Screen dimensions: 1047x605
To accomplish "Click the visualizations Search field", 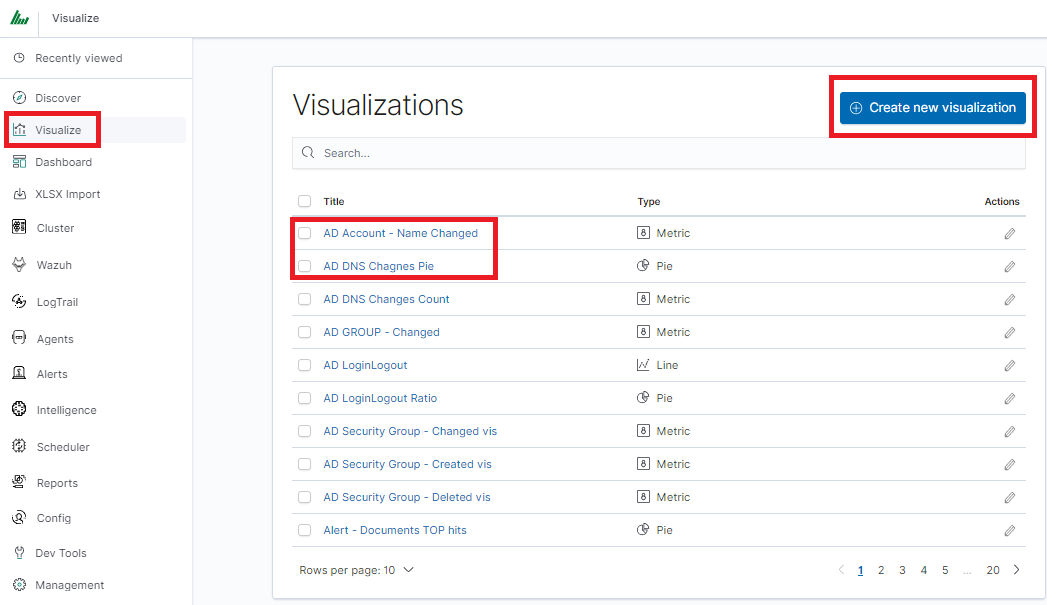I will (658, 153).
